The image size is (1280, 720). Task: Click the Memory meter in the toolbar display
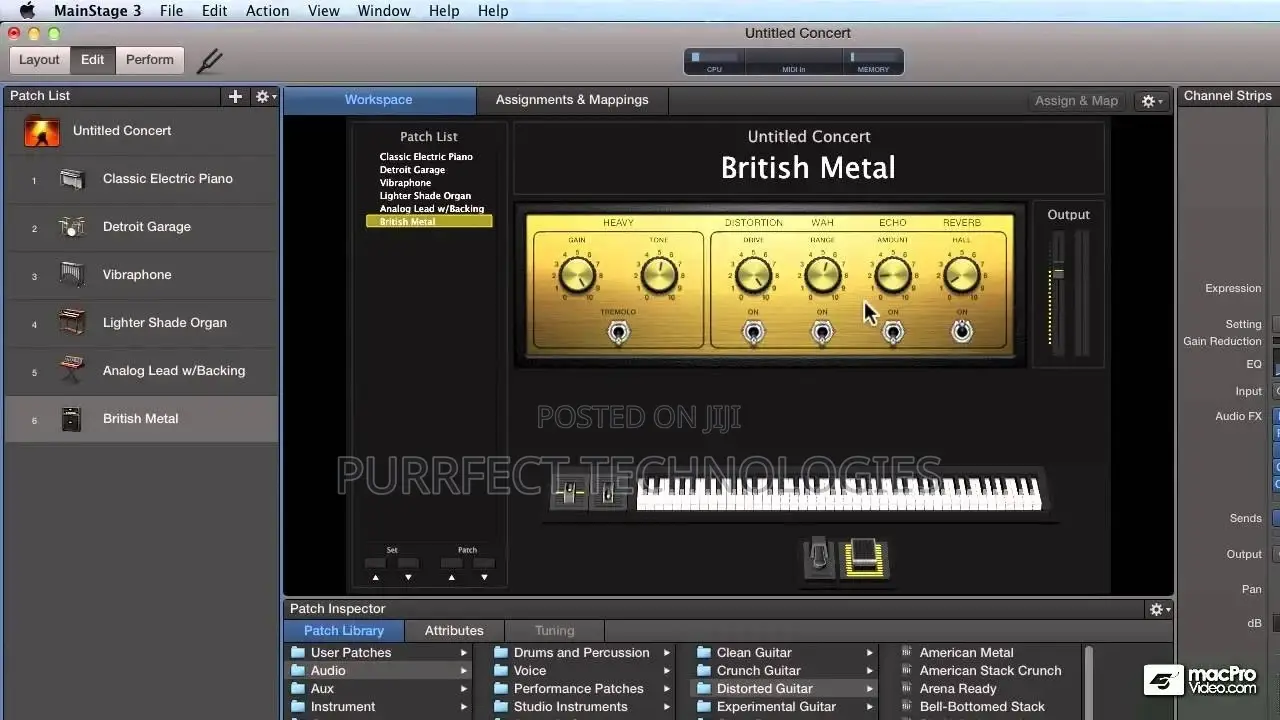[873, 61]
